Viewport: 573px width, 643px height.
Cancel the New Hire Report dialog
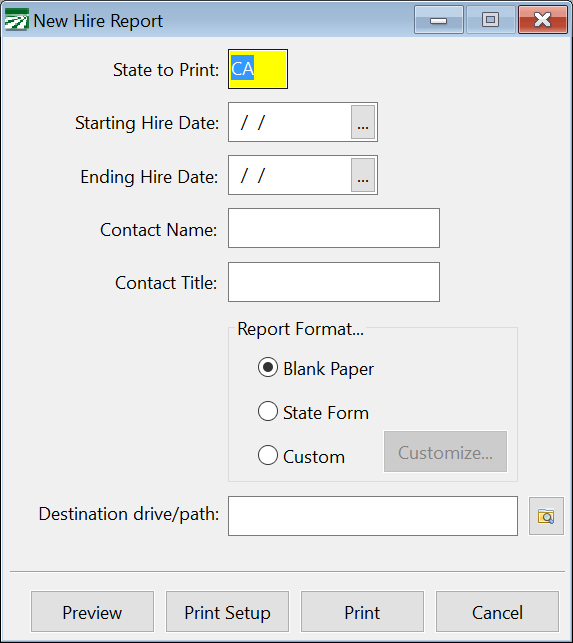[x=497, y=611]
